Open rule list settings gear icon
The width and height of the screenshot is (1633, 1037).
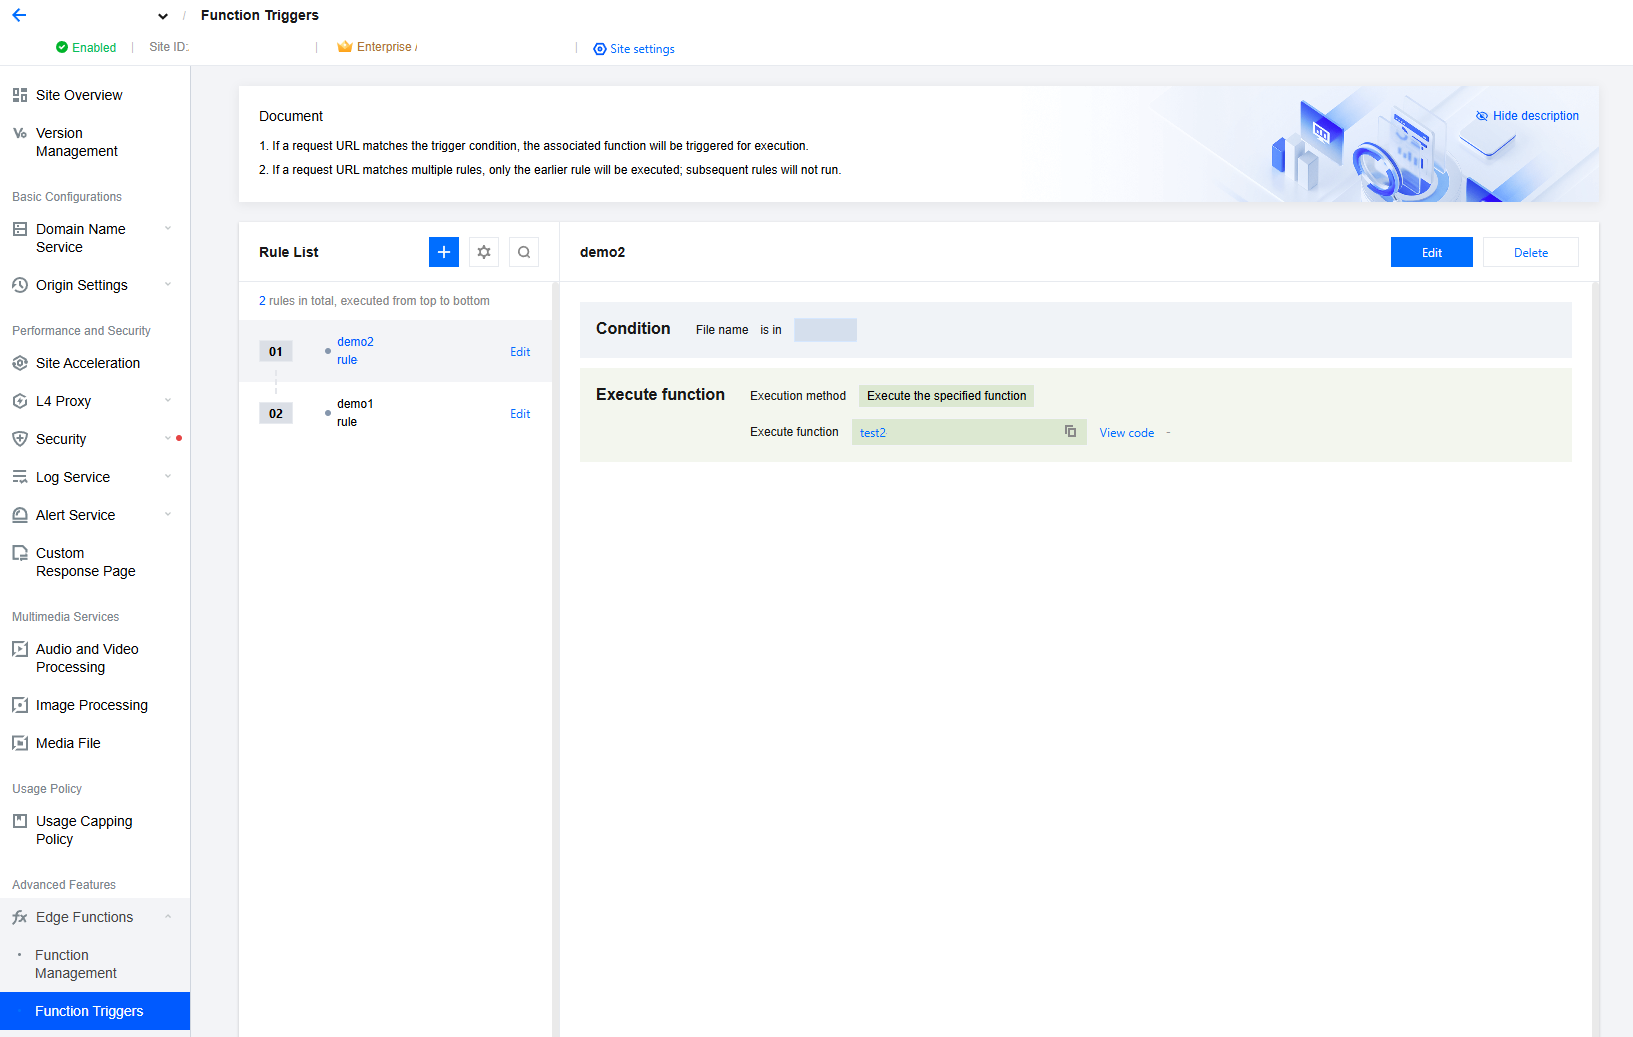click(x=484, y=252)
